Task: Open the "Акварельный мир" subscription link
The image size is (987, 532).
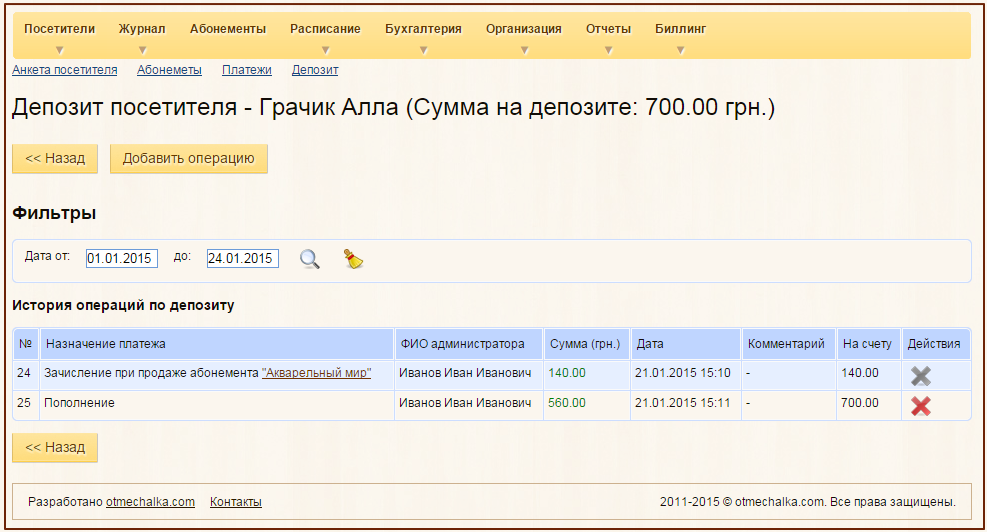Action: click(x=316, y=373)
